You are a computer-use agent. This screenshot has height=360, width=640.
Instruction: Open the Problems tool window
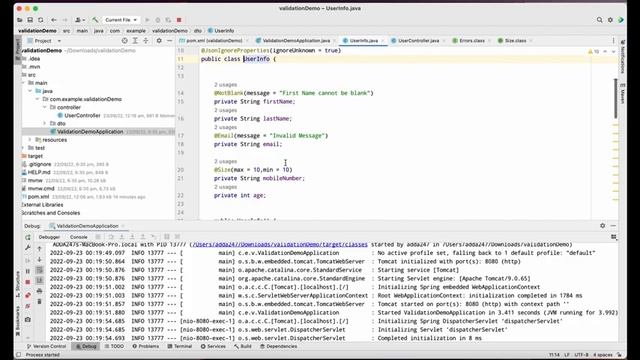tap(146, 346)
